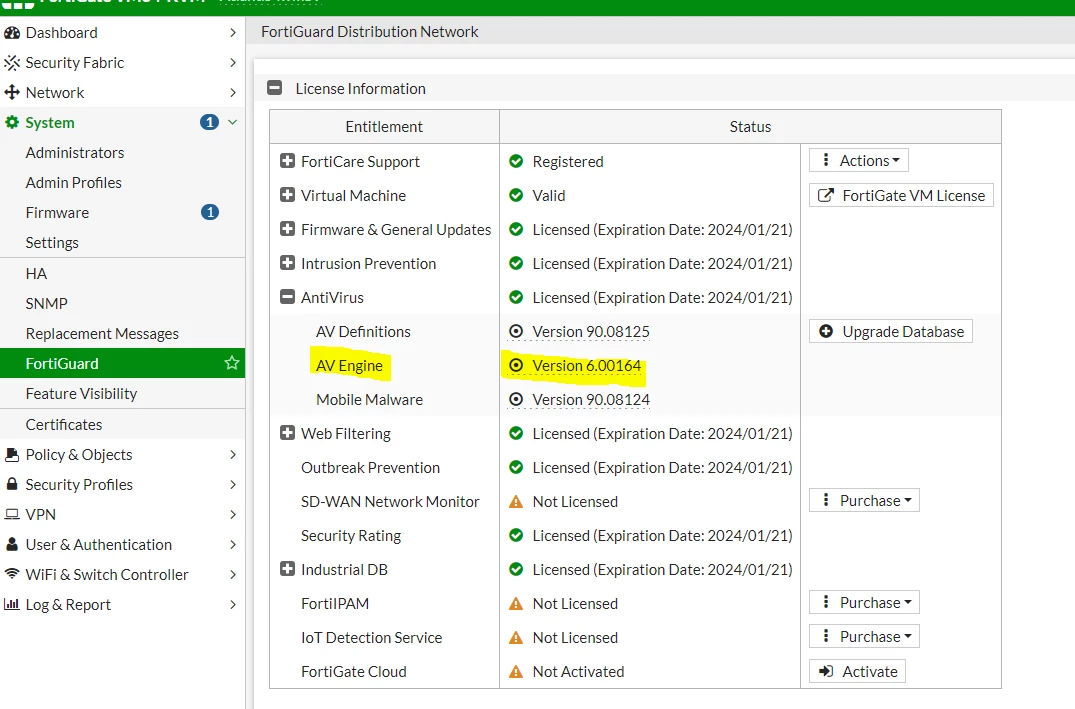Click the User & Authentication person icon
The image size is (1075, 709).
(12, 544)
